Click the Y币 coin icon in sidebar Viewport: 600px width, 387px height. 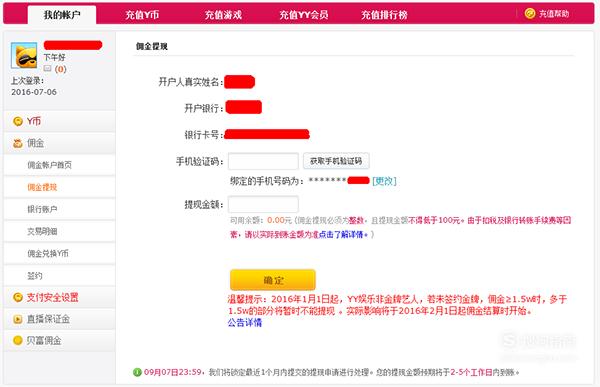pos(18,121)
